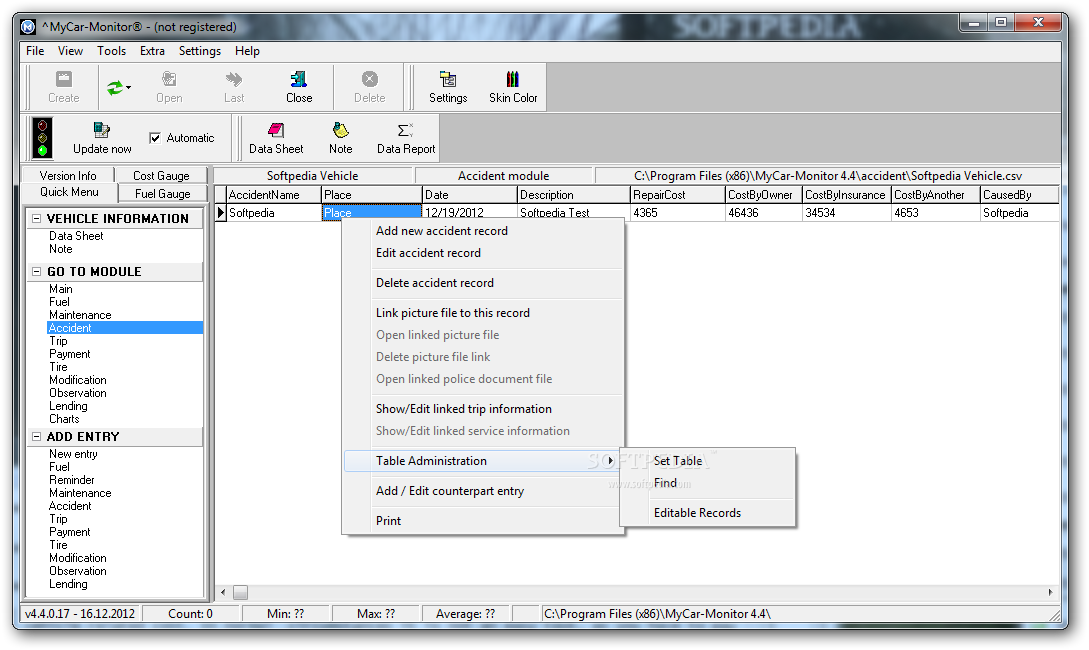Switch to the Cost Gauge tab
The height and width of the screenshot is (650, 1089).
tap(161, 176)
